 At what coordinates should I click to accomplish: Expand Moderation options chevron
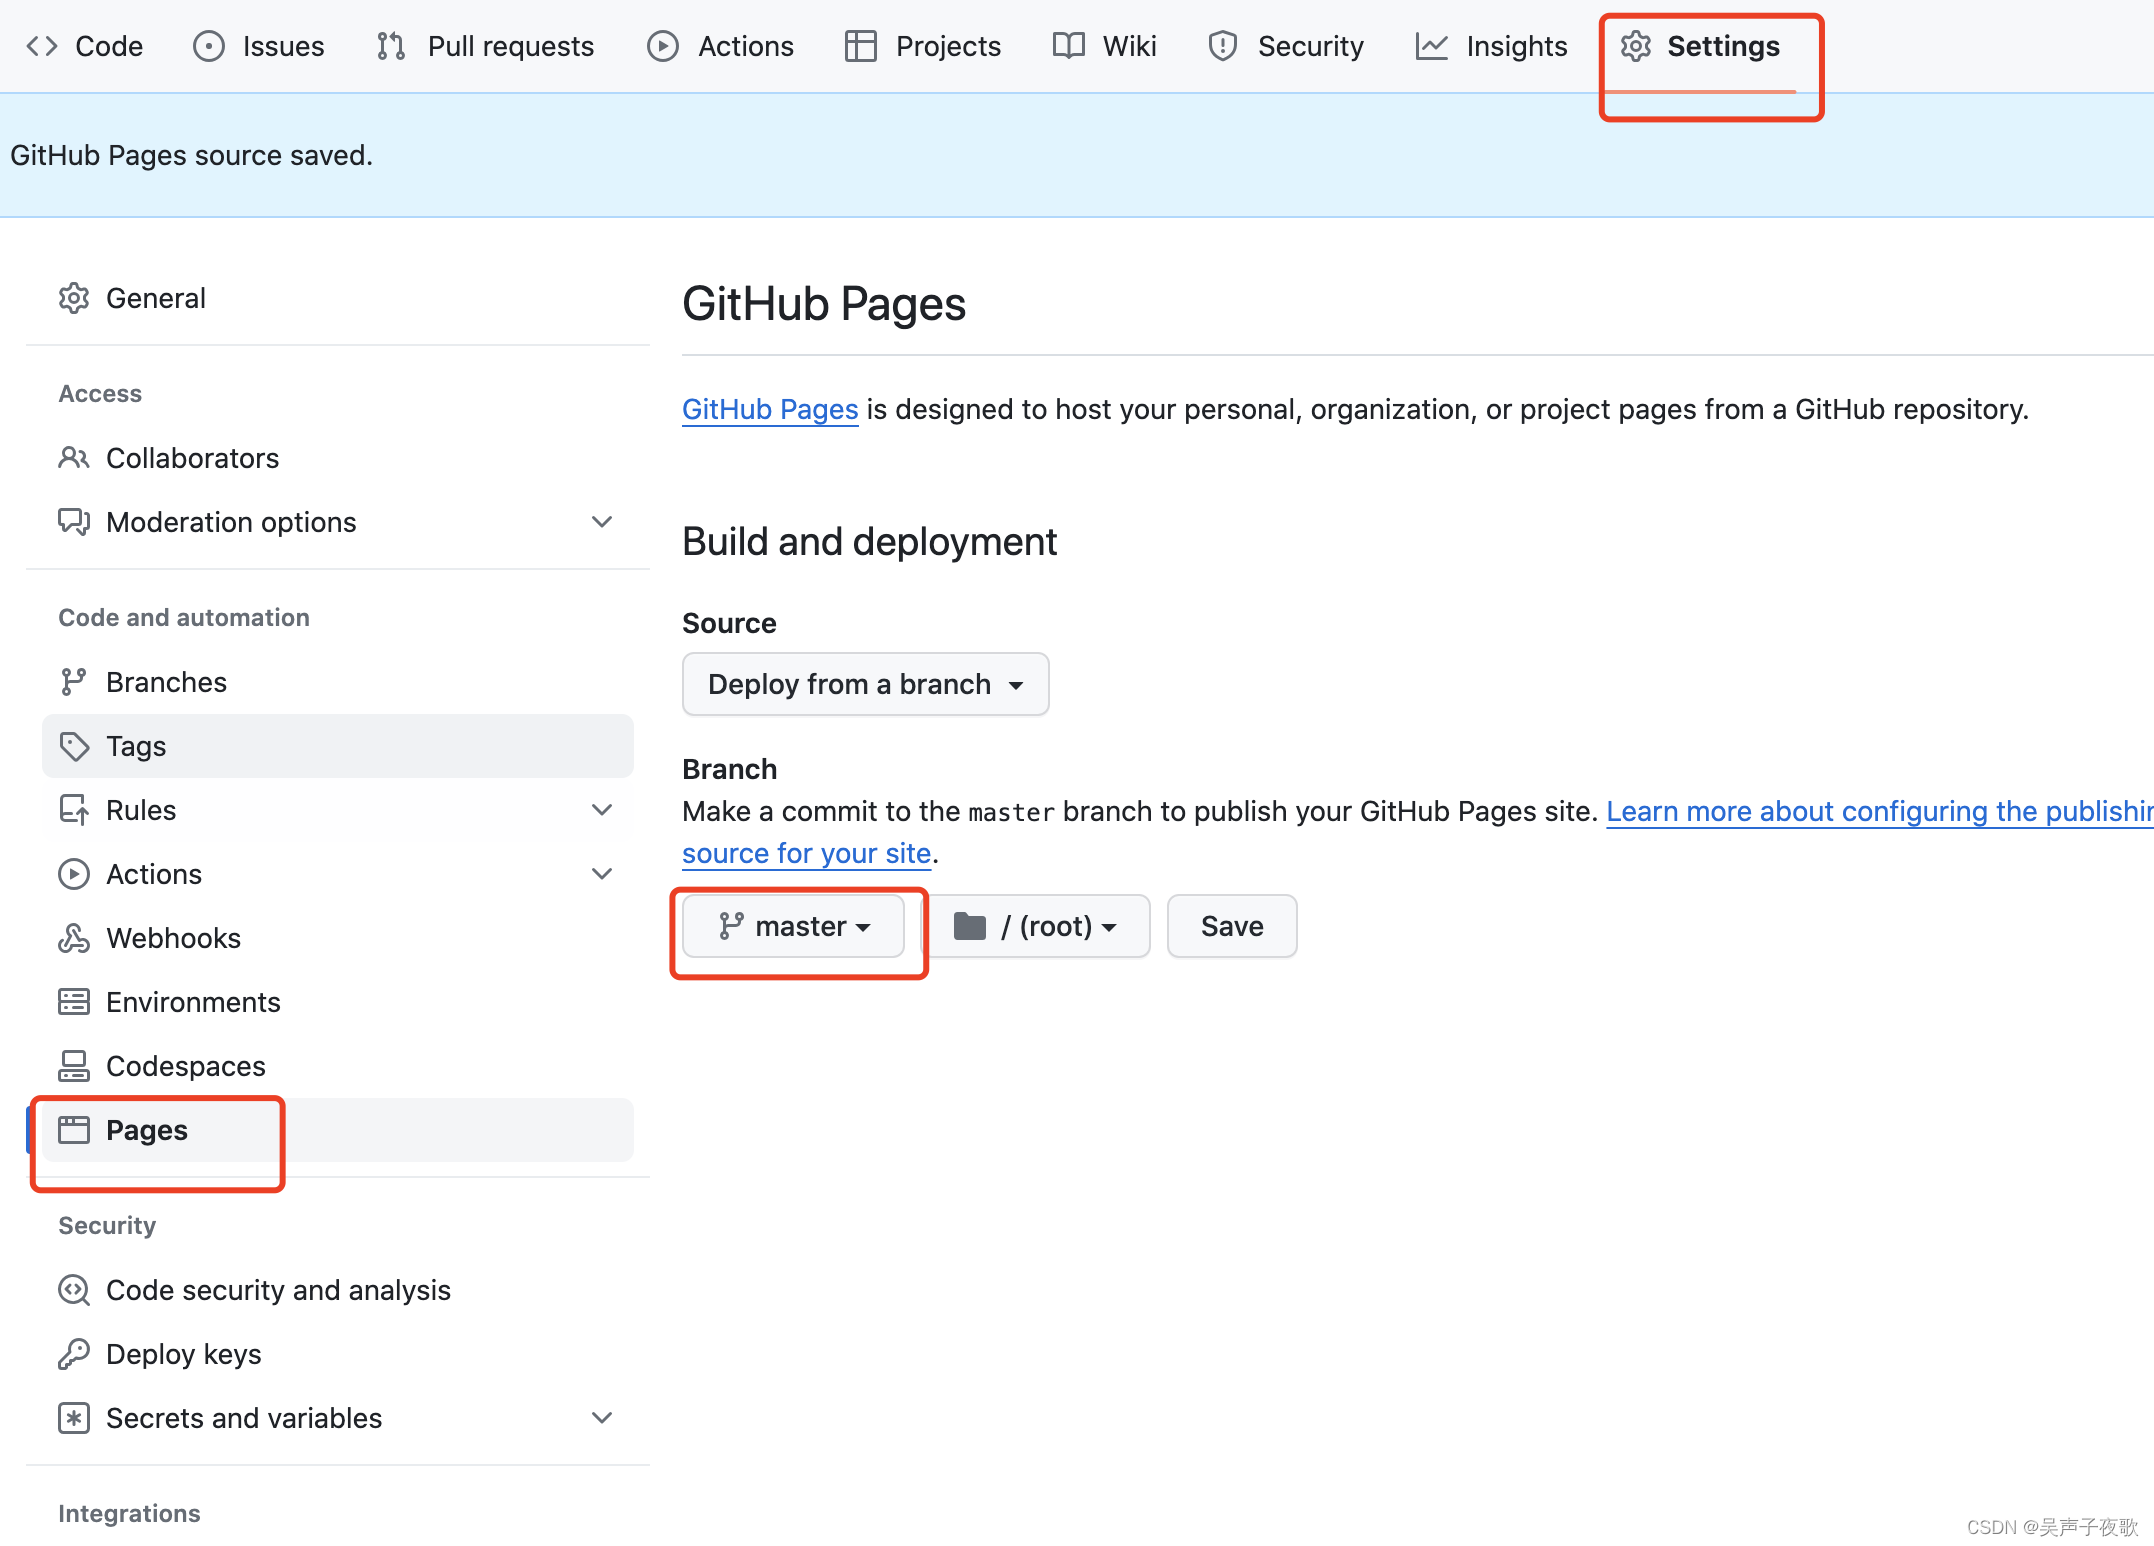(602, 522)
